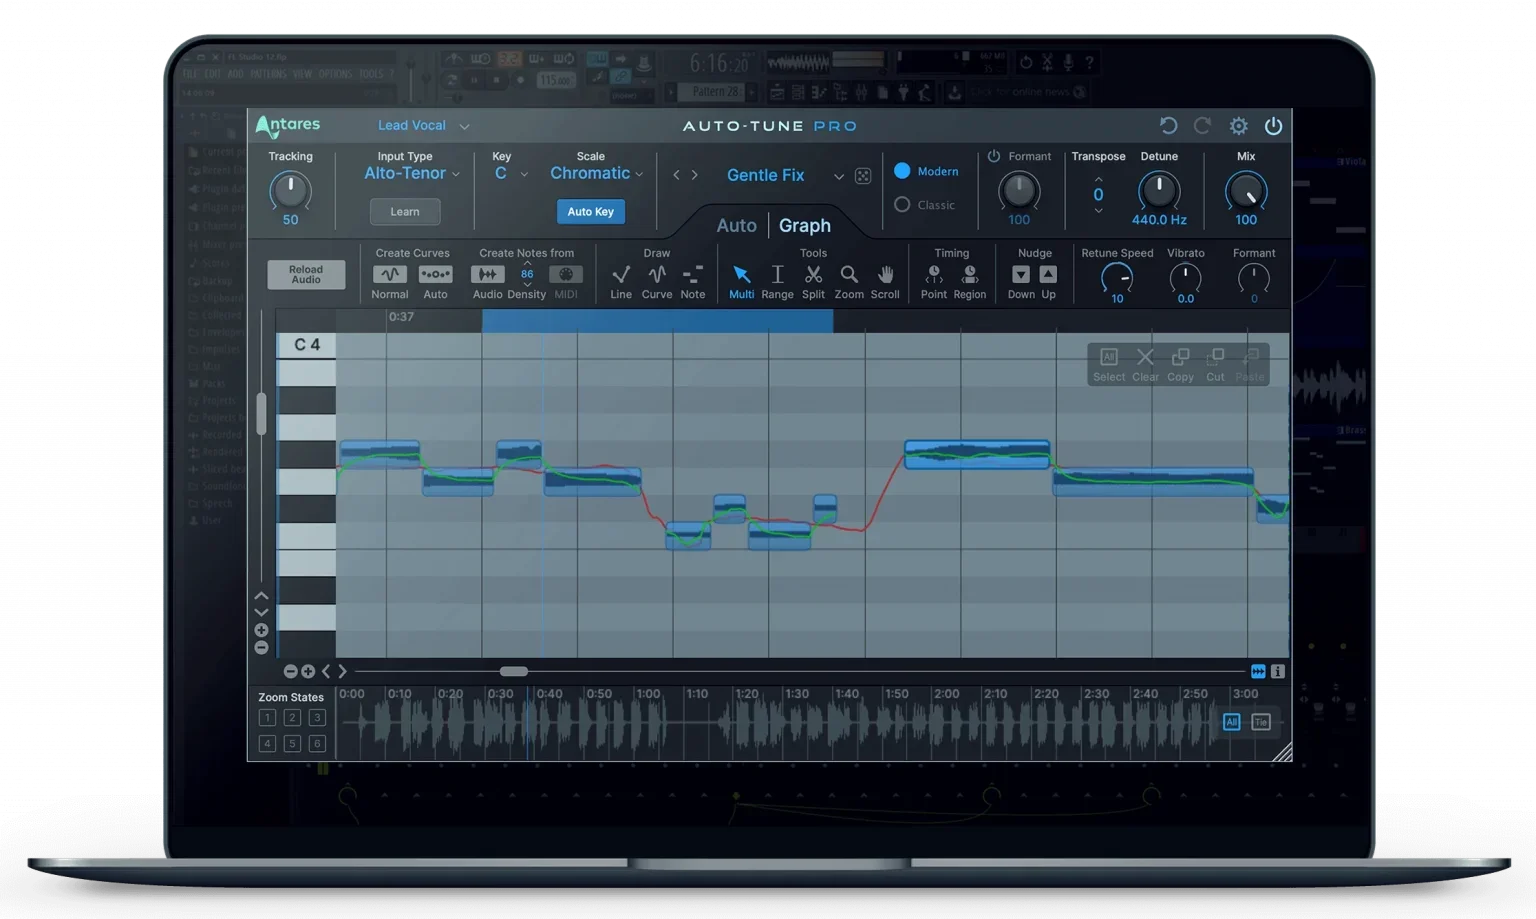
Task: Switch to the Auto tab
Action: pyautogui.click(x=736, y=226)
